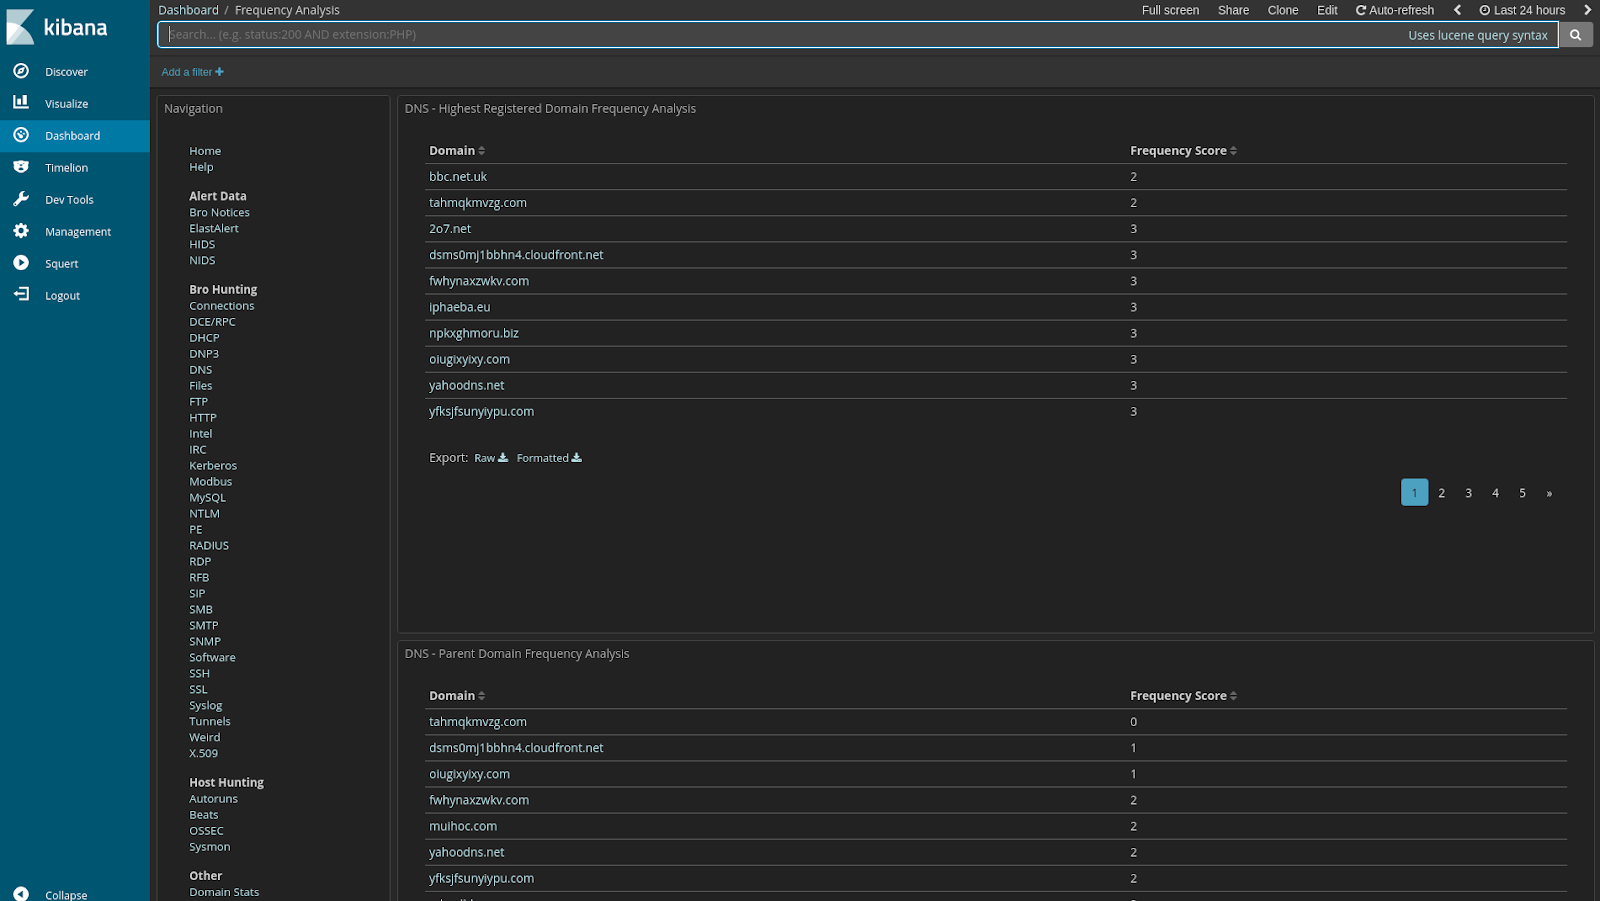The height and width of the screenshot is (901, 1600).
Task: Toggle sorting on Frequency Score column
Action: [1183, 150]
